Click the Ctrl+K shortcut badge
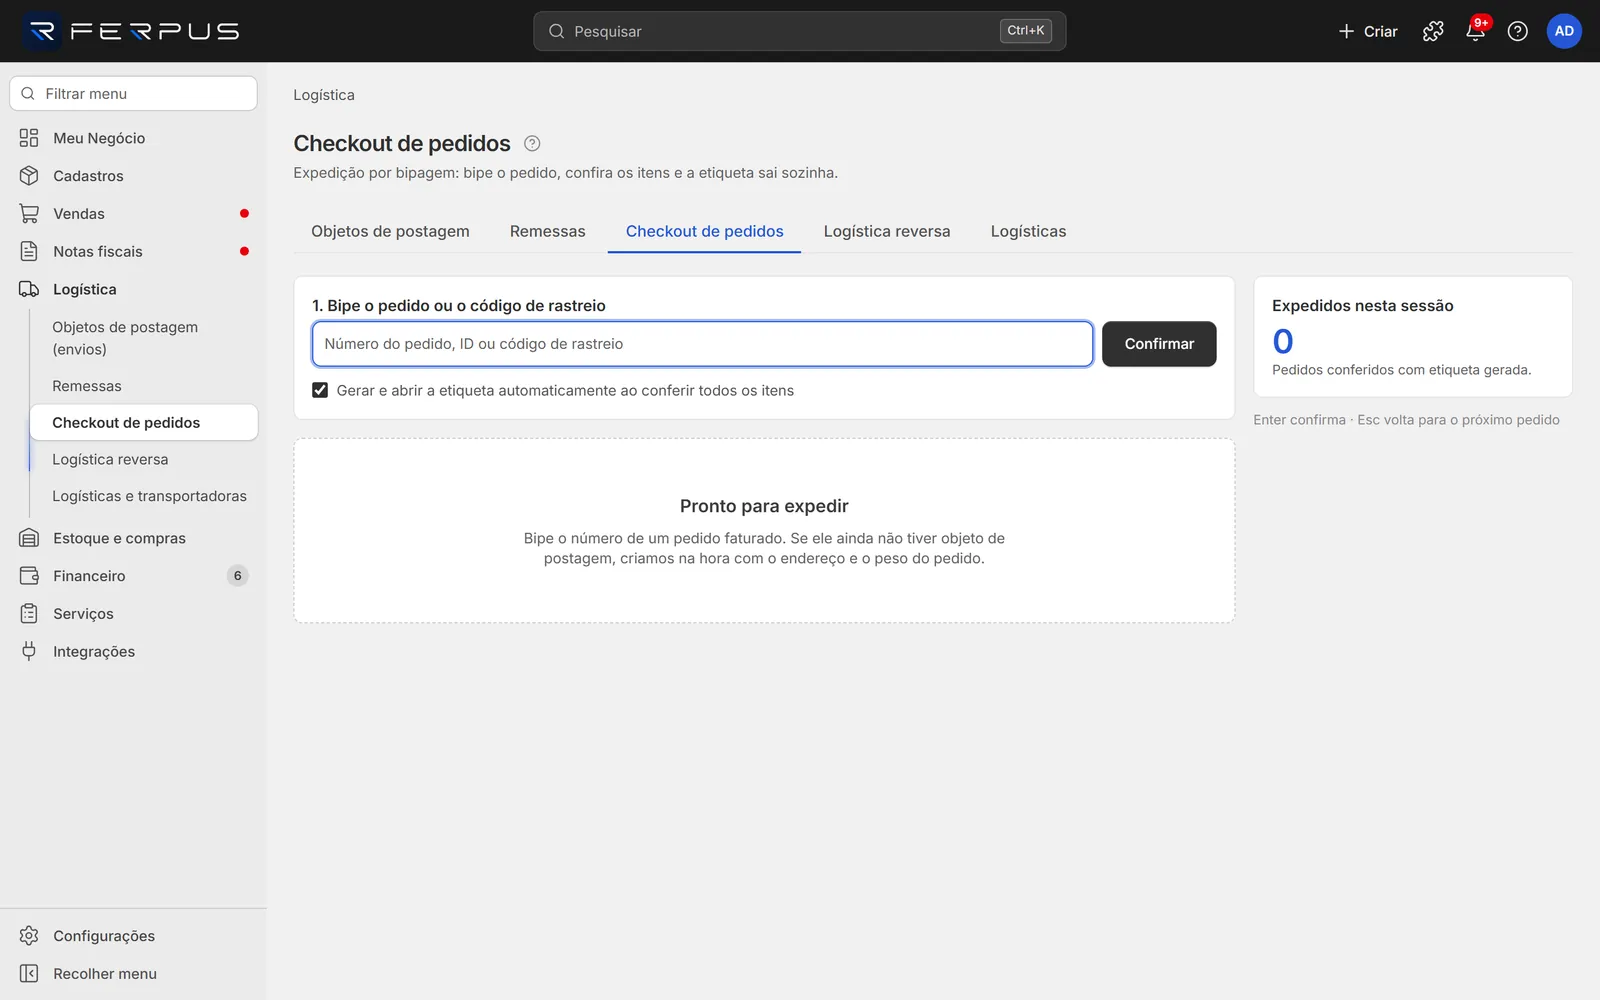The width and height of the screenshot is (1600, 1000). pos(1026,31)
